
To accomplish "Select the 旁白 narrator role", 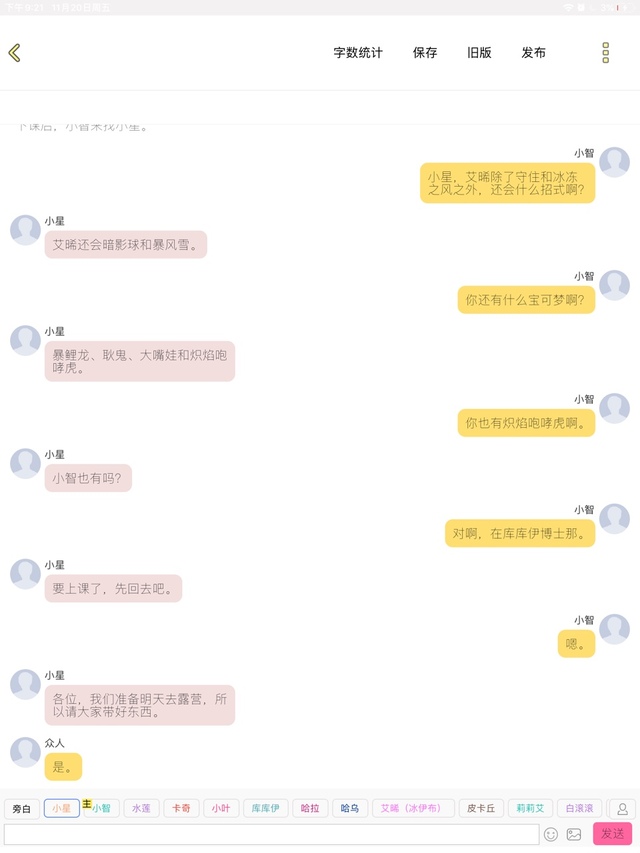I will click(x=21, y=808).
